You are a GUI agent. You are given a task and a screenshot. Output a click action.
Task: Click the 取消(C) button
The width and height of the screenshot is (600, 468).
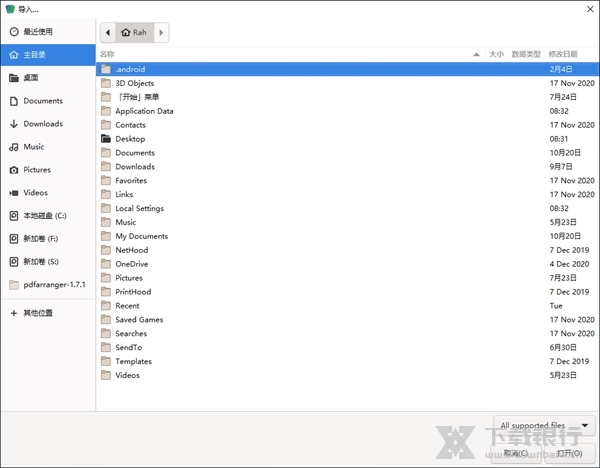pos(518,452)
